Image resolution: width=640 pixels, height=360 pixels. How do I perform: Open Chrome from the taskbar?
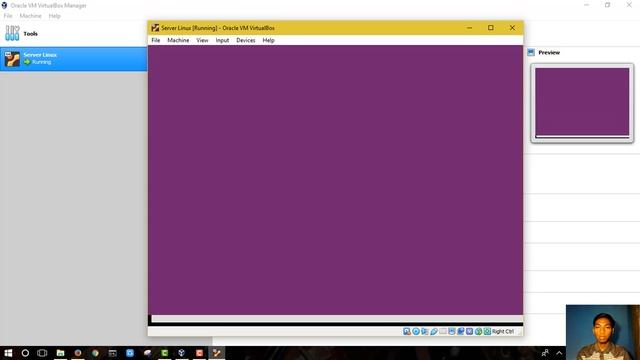(x=95, y=353)
